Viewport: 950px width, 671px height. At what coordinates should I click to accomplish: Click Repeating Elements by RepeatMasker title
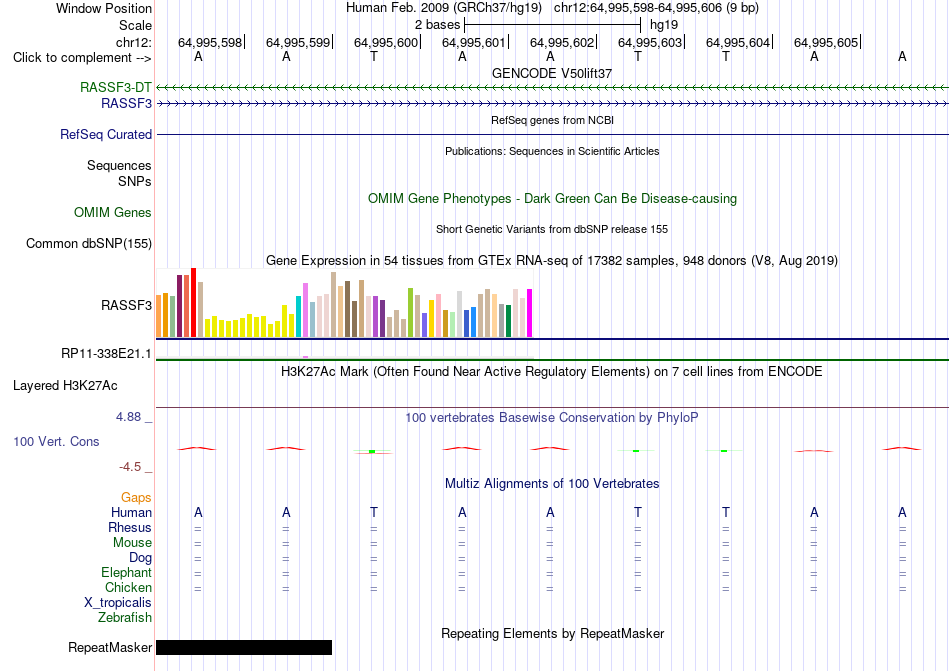[x=552, y=633]
